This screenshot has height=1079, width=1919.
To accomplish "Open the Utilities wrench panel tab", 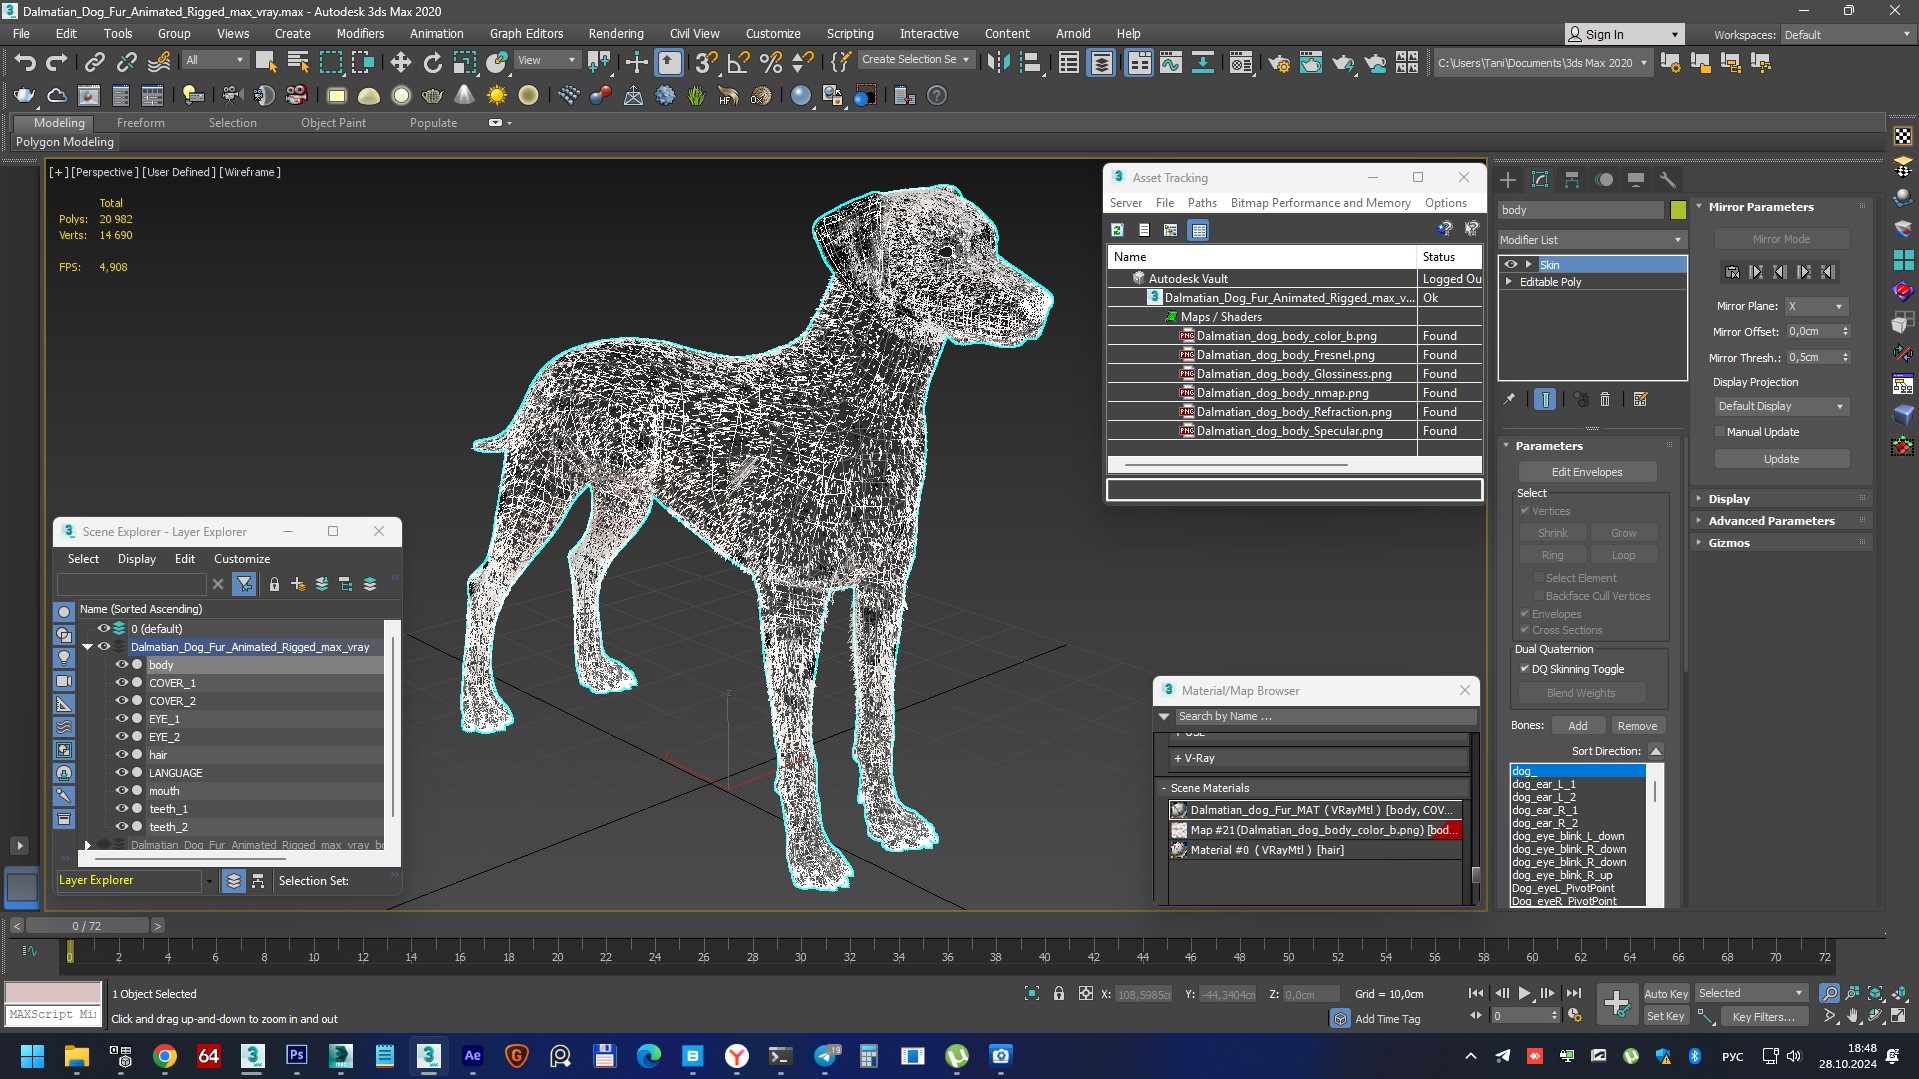I will pyautogui.click(x=1667, y=180).
